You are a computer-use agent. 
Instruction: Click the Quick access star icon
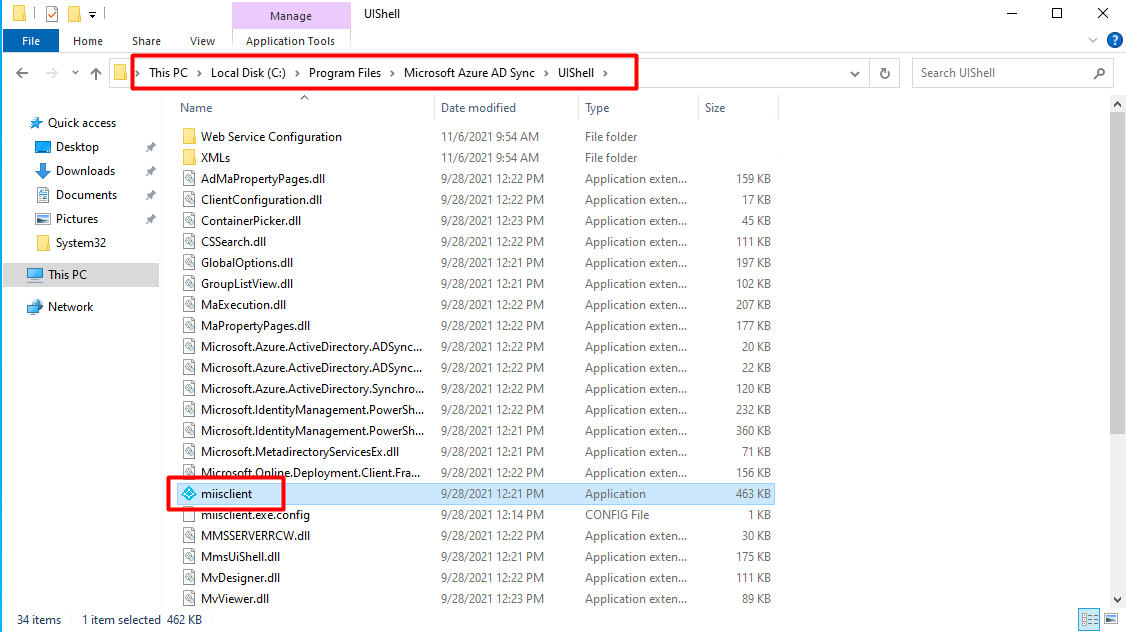pyautogui.click(x=36, y=123)
